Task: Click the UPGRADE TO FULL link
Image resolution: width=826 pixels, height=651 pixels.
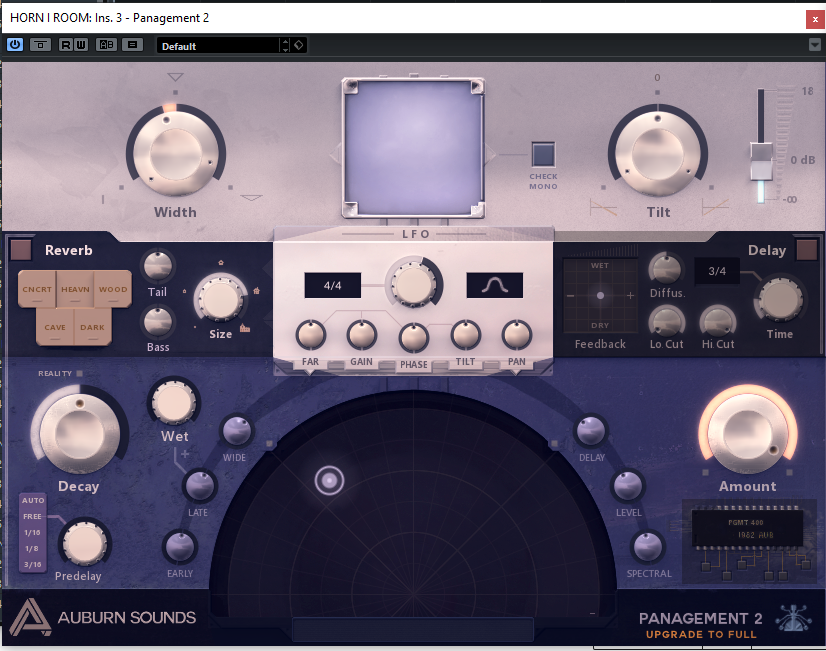Action: [x=701, y=634]
